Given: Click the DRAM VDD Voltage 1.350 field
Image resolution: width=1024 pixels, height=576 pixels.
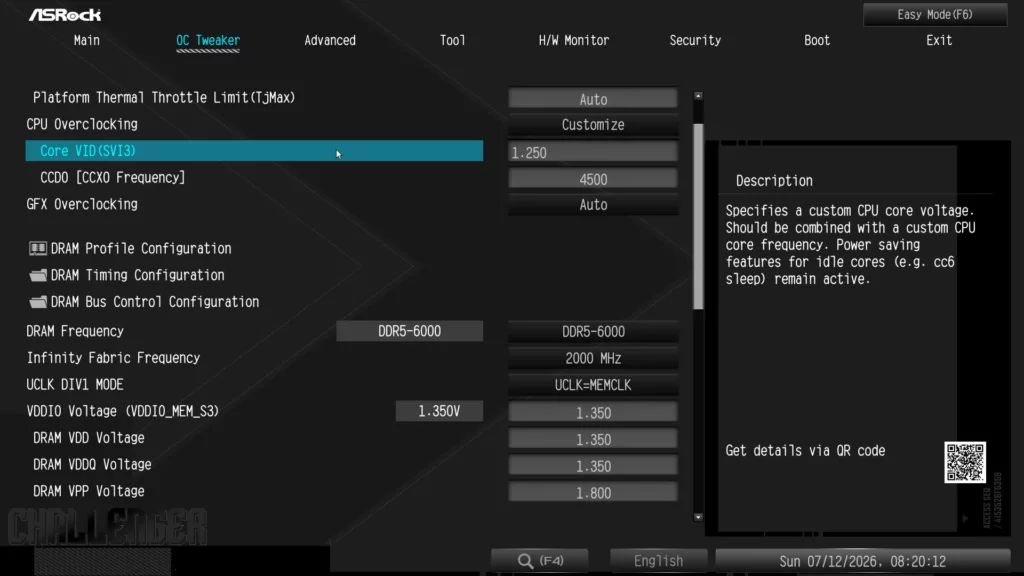Looking at the screenshot, I should (593, 440).
